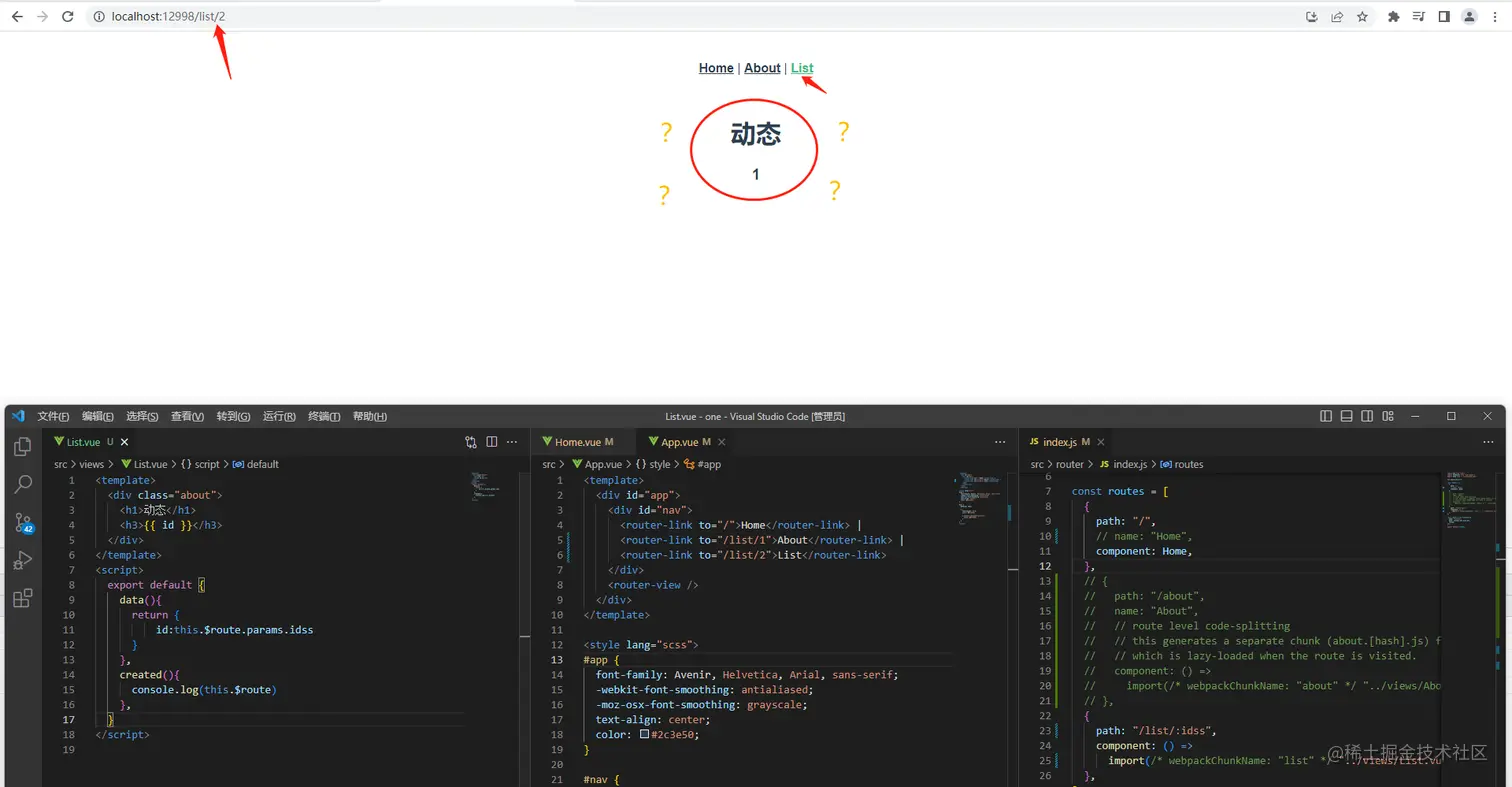Click 'routes' symbol in index.js breadcrumb
This screenshot has height=787, width=1512.
coord(1189,464)
